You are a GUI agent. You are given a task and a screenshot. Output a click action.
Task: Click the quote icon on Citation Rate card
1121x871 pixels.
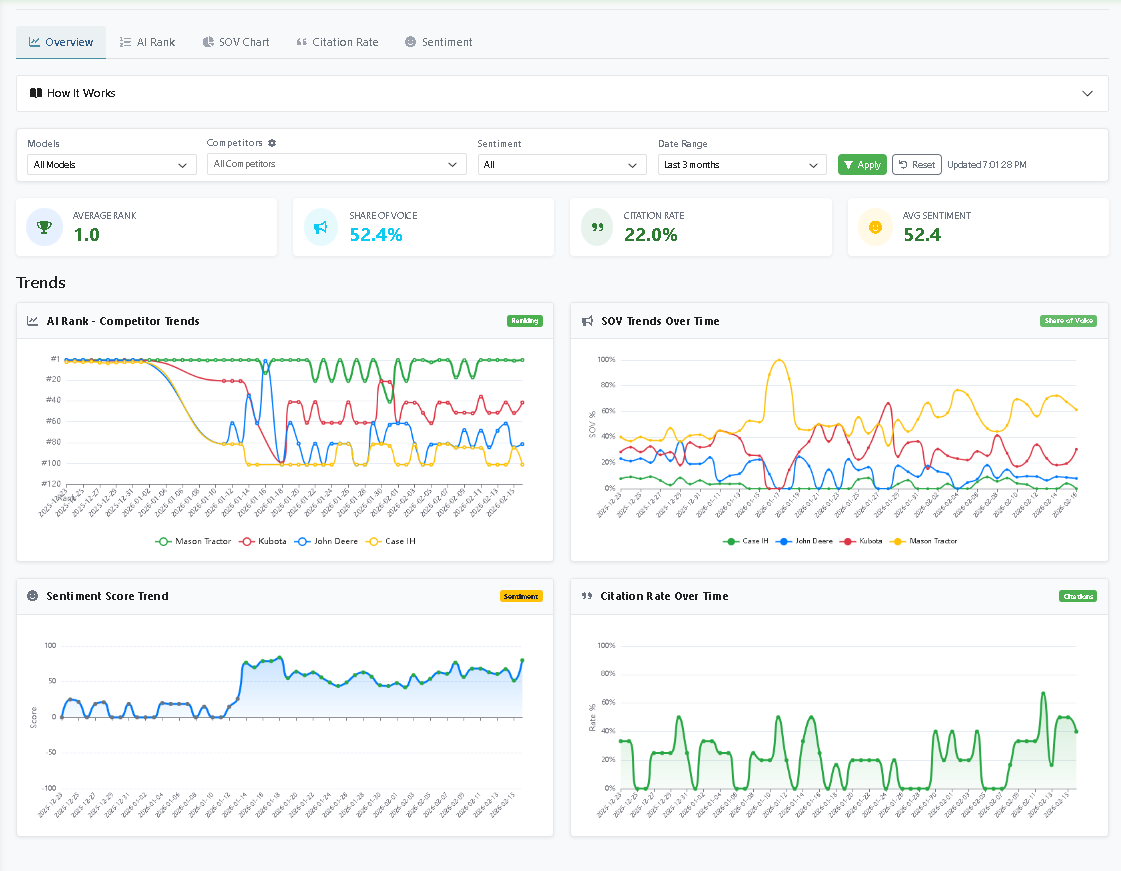[597, 227]
